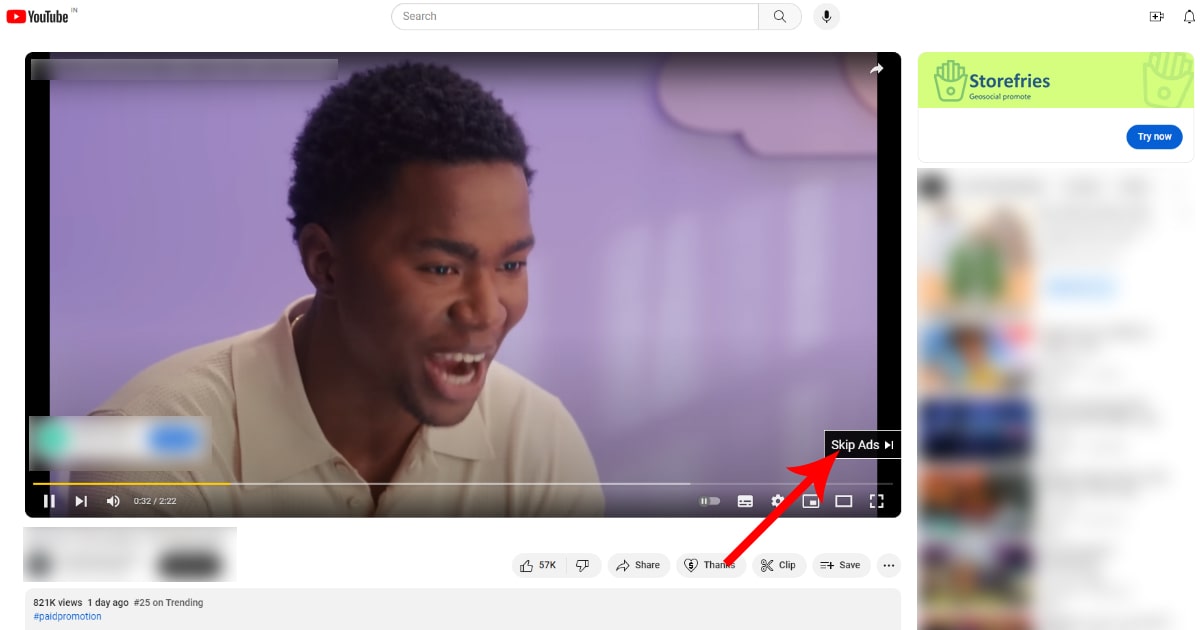
Task: Pause the video playback
Action: click(x=49, y=501)
